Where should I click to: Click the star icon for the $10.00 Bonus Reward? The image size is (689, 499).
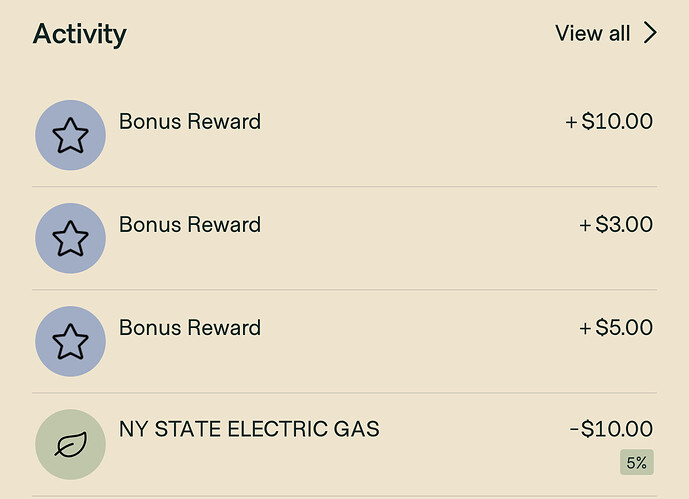(x=70, y=135)
